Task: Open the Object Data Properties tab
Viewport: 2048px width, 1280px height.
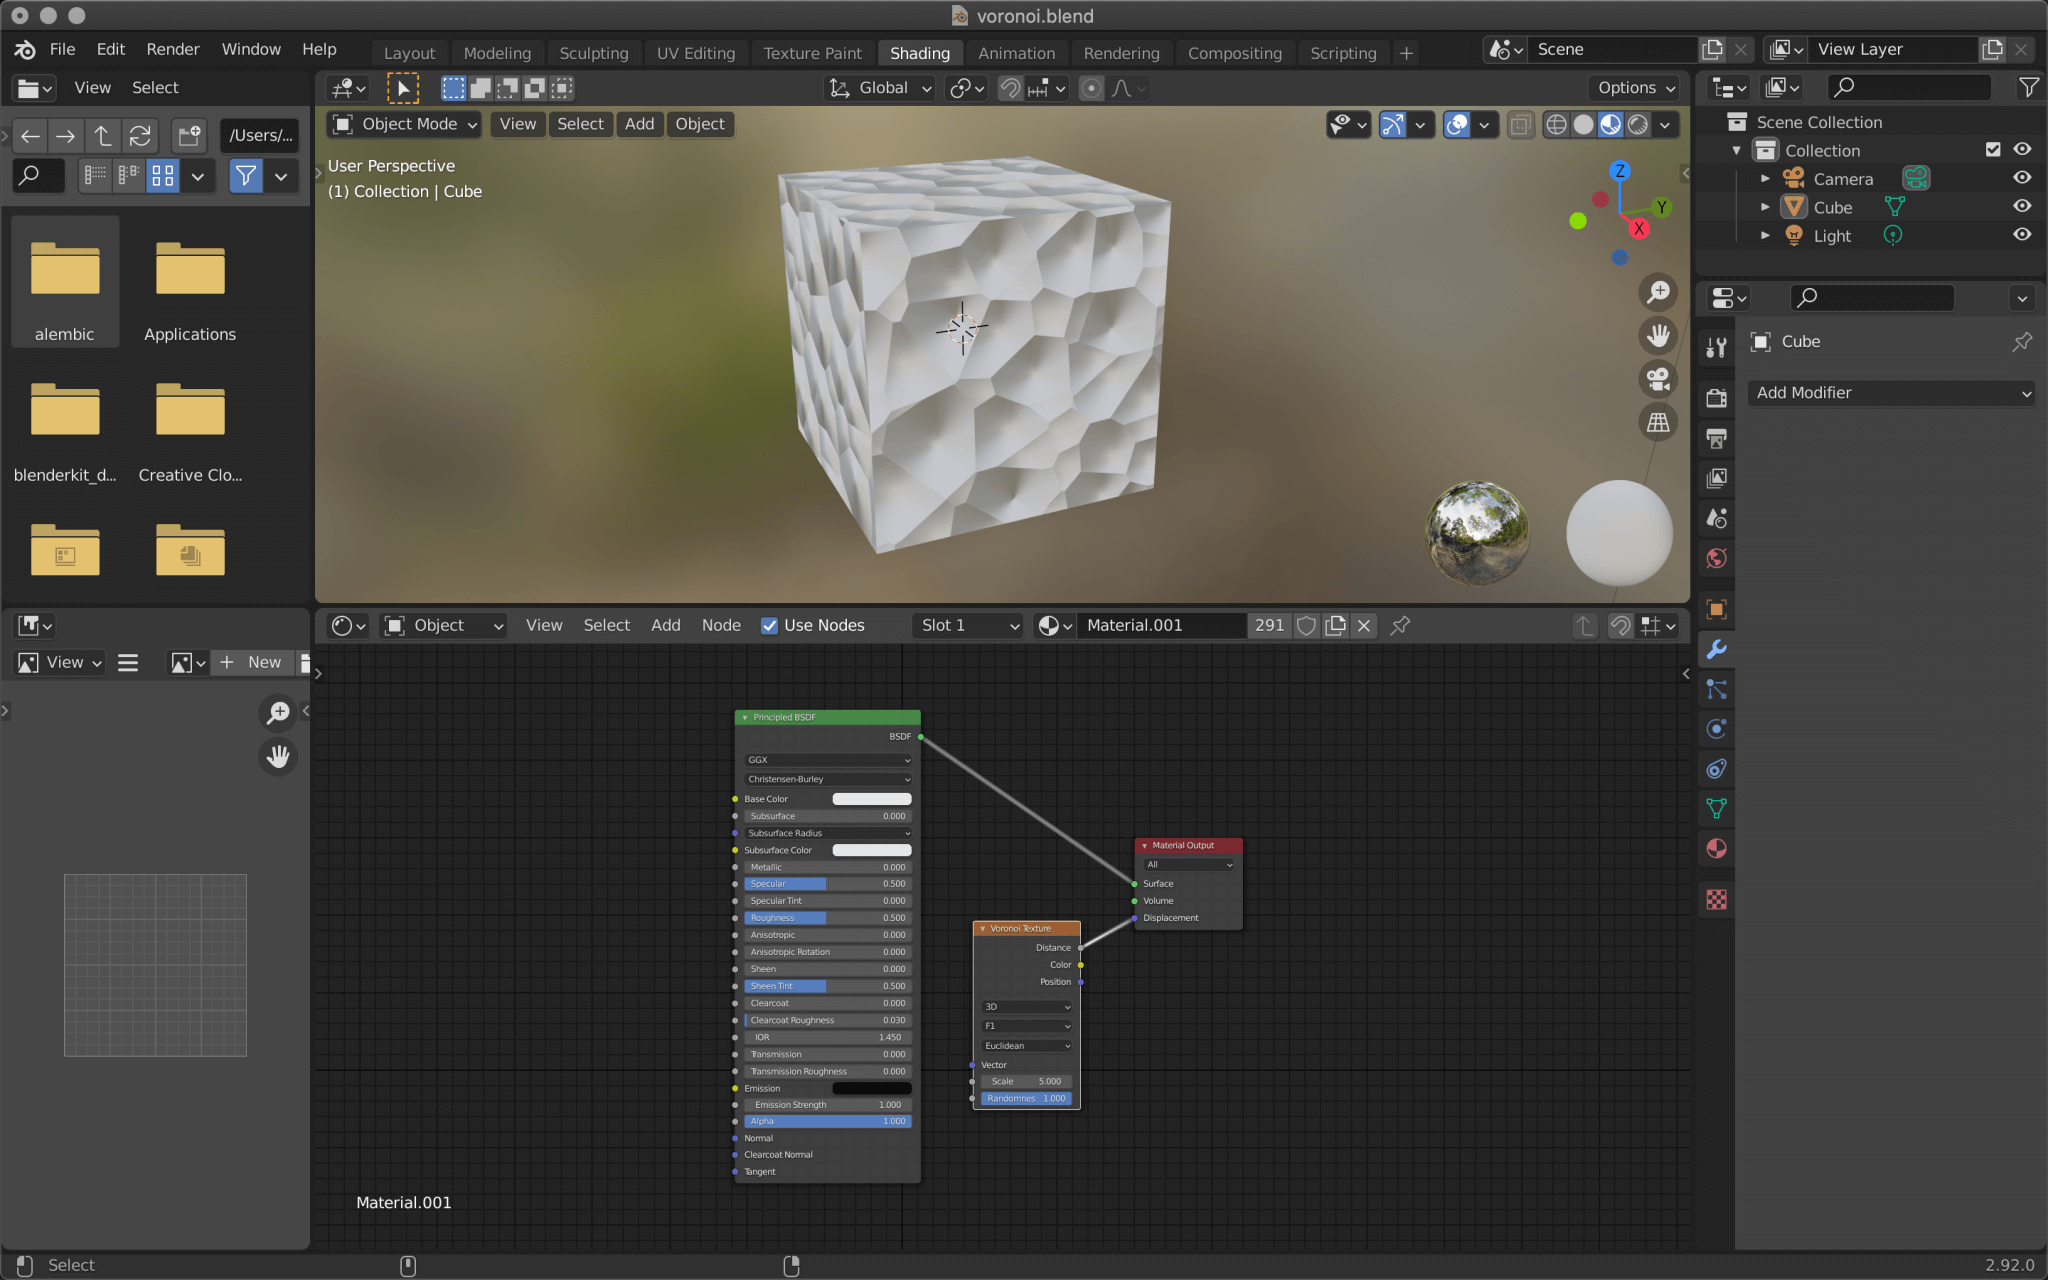Action: (x=1717, y=809)
